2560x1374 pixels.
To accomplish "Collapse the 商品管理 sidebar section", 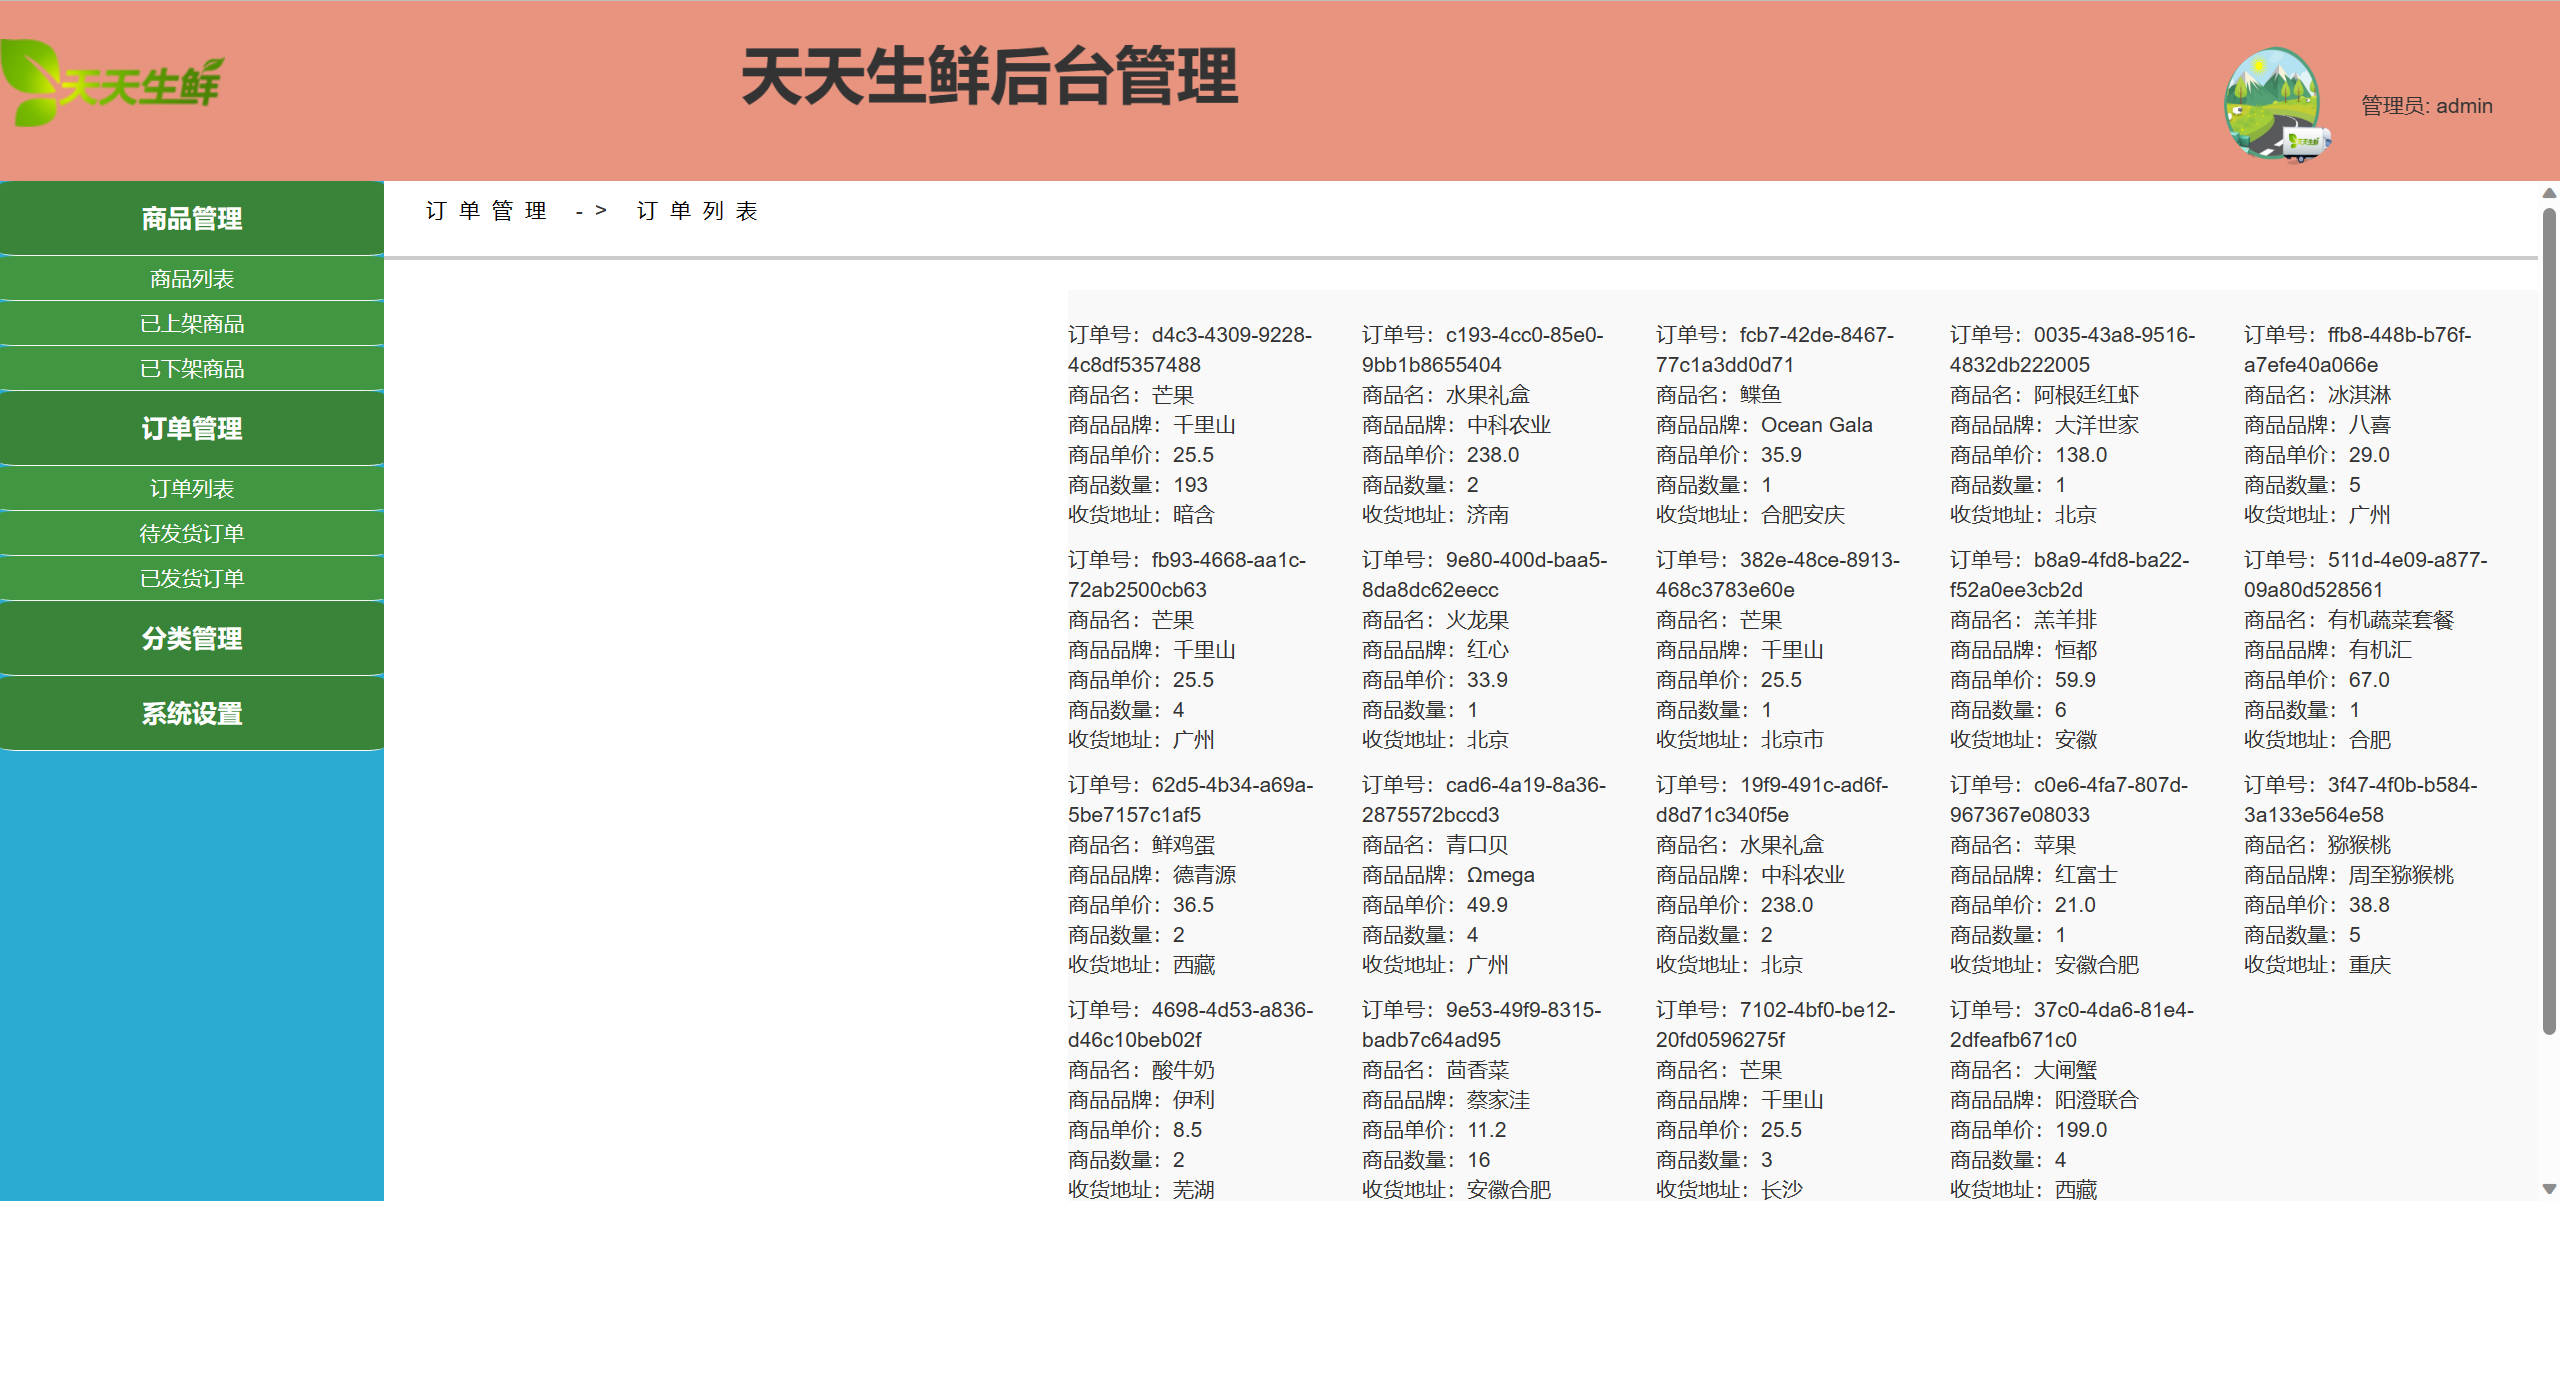I will [191, 218].
